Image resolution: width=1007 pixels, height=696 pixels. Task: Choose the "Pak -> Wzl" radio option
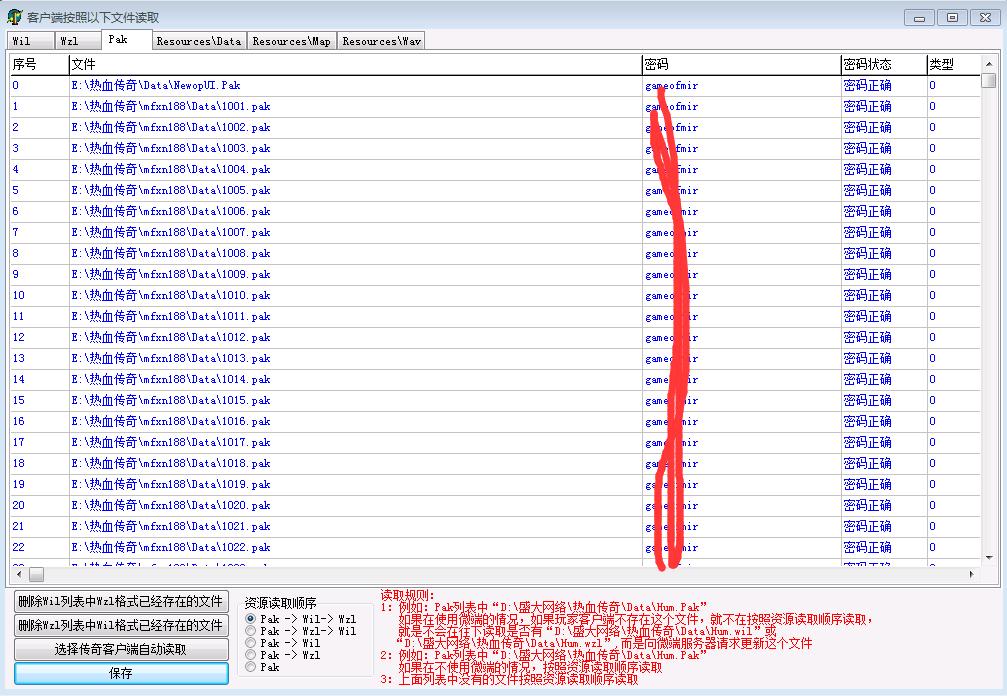point(250,656)
